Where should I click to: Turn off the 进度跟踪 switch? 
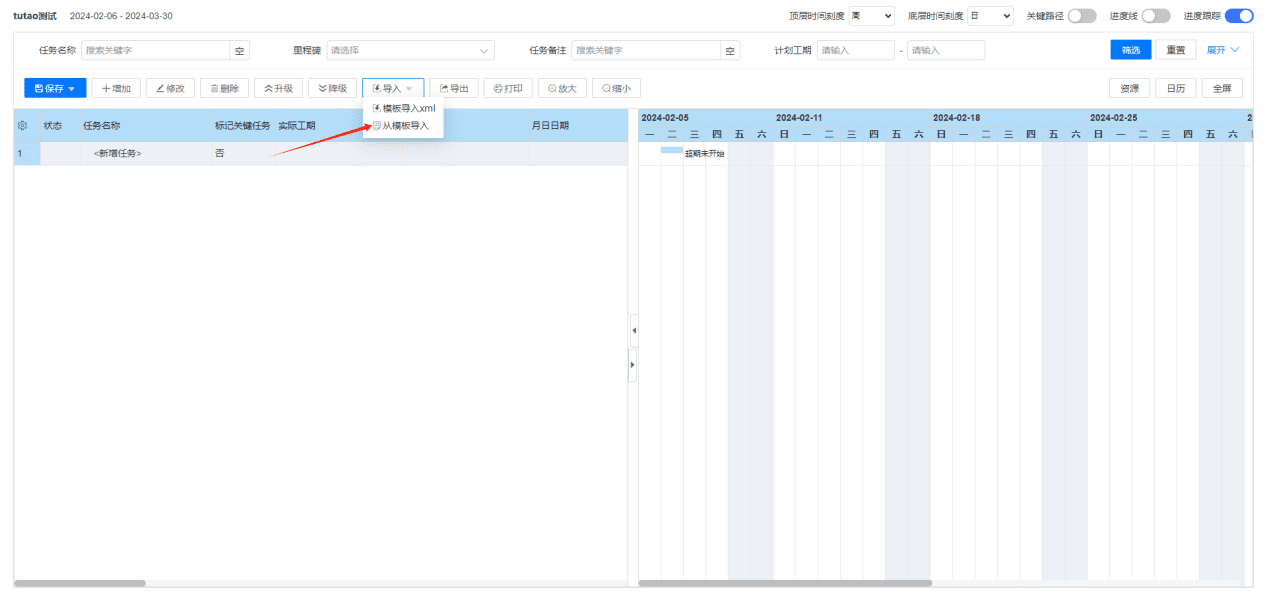pos(1239,16)
